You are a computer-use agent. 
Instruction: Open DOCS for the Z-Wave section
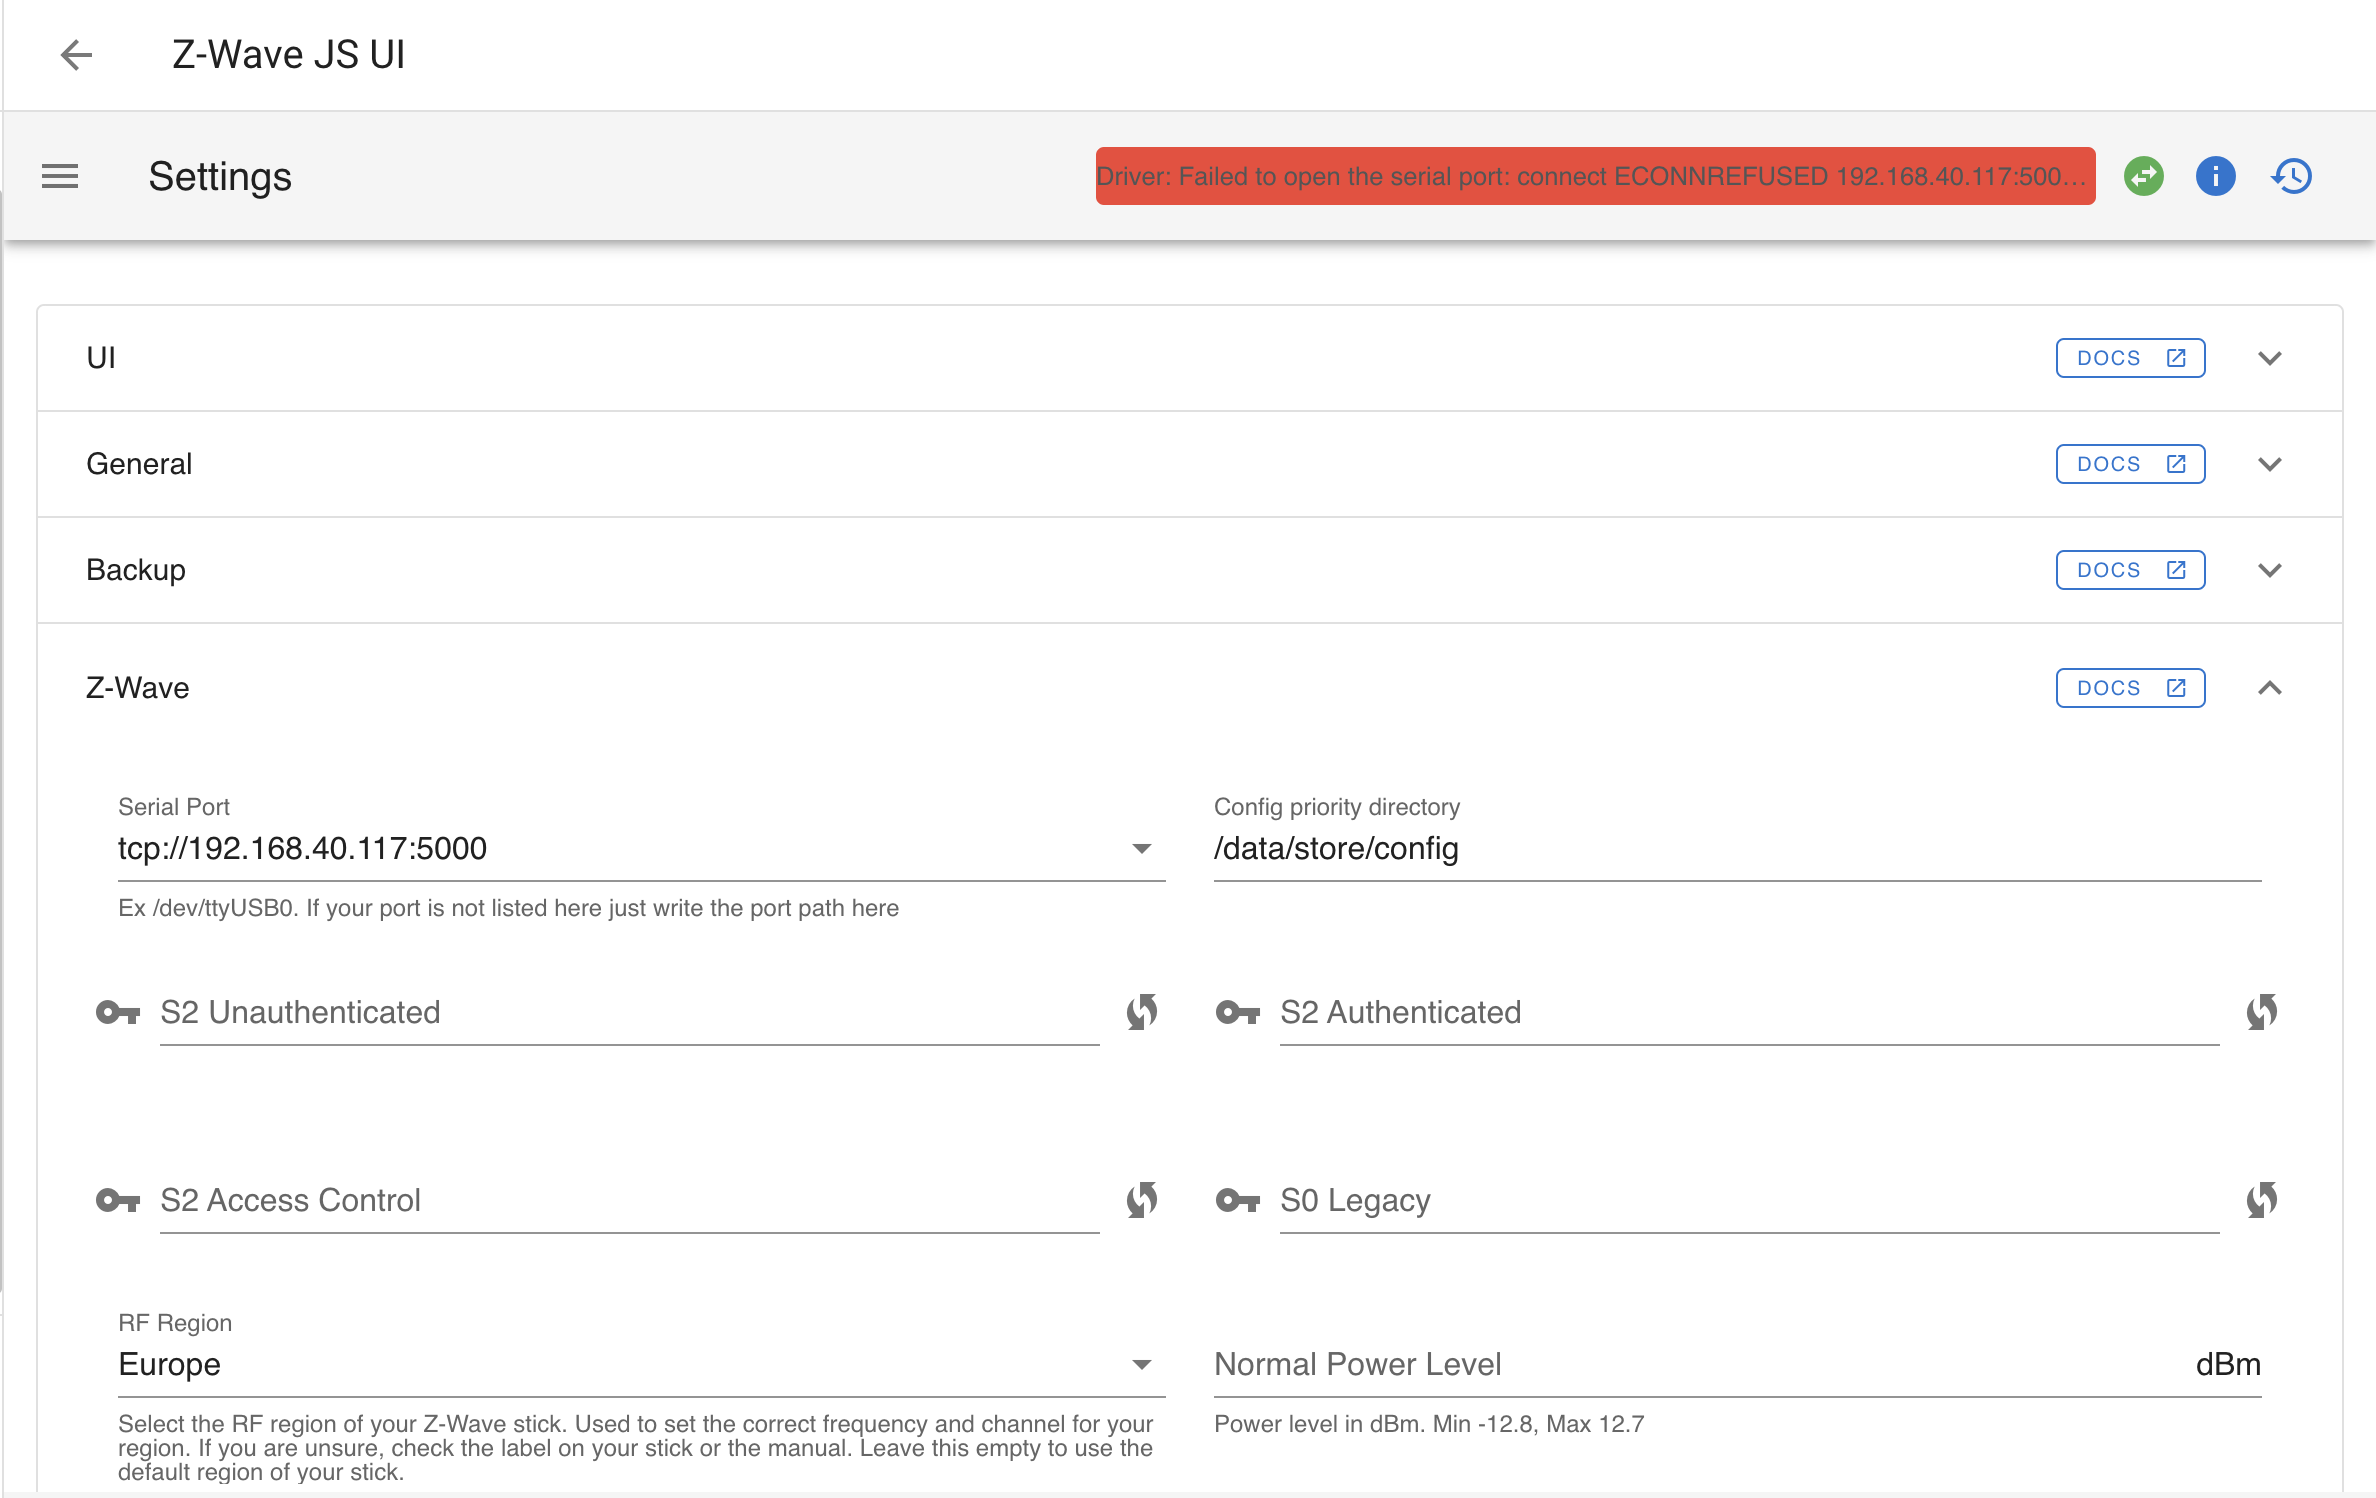click(2130, 688)
